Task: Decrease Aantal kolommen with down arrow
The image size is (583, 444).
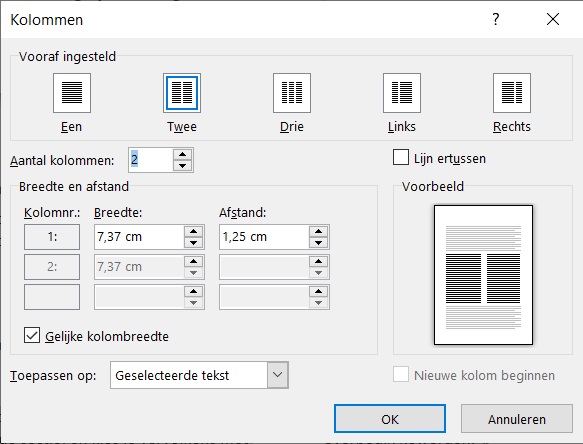Action: [183, 165]
